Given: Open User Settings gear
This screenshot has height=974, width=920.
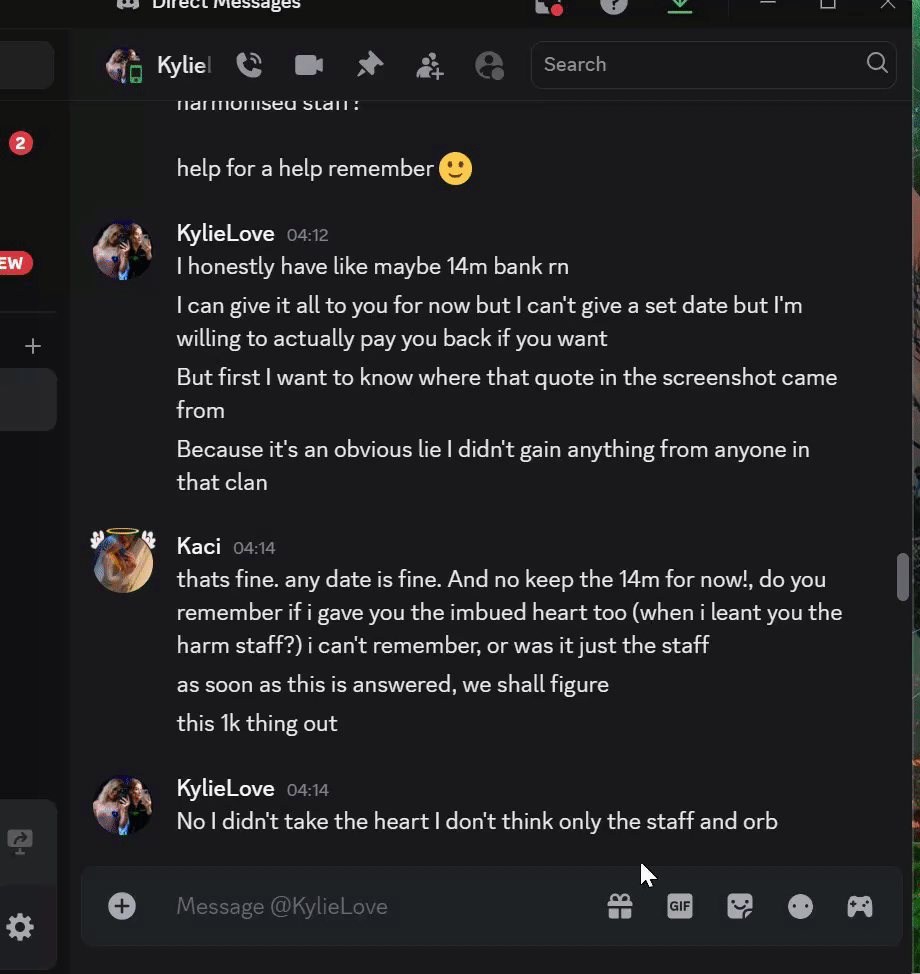Looking at the screenshot, I should click(20, 927).
